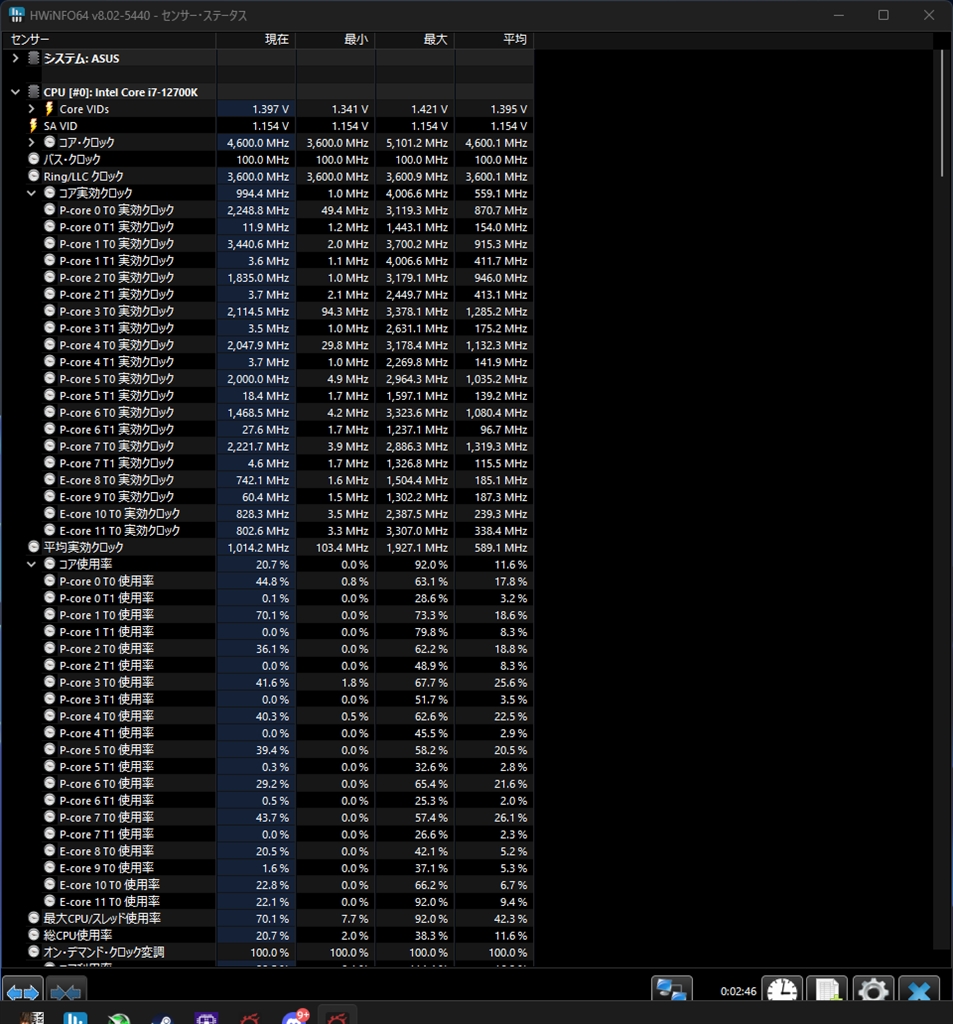Click the 現在 column header
The width and height of the screenshot is (953, 1024).
click(256, 39)
